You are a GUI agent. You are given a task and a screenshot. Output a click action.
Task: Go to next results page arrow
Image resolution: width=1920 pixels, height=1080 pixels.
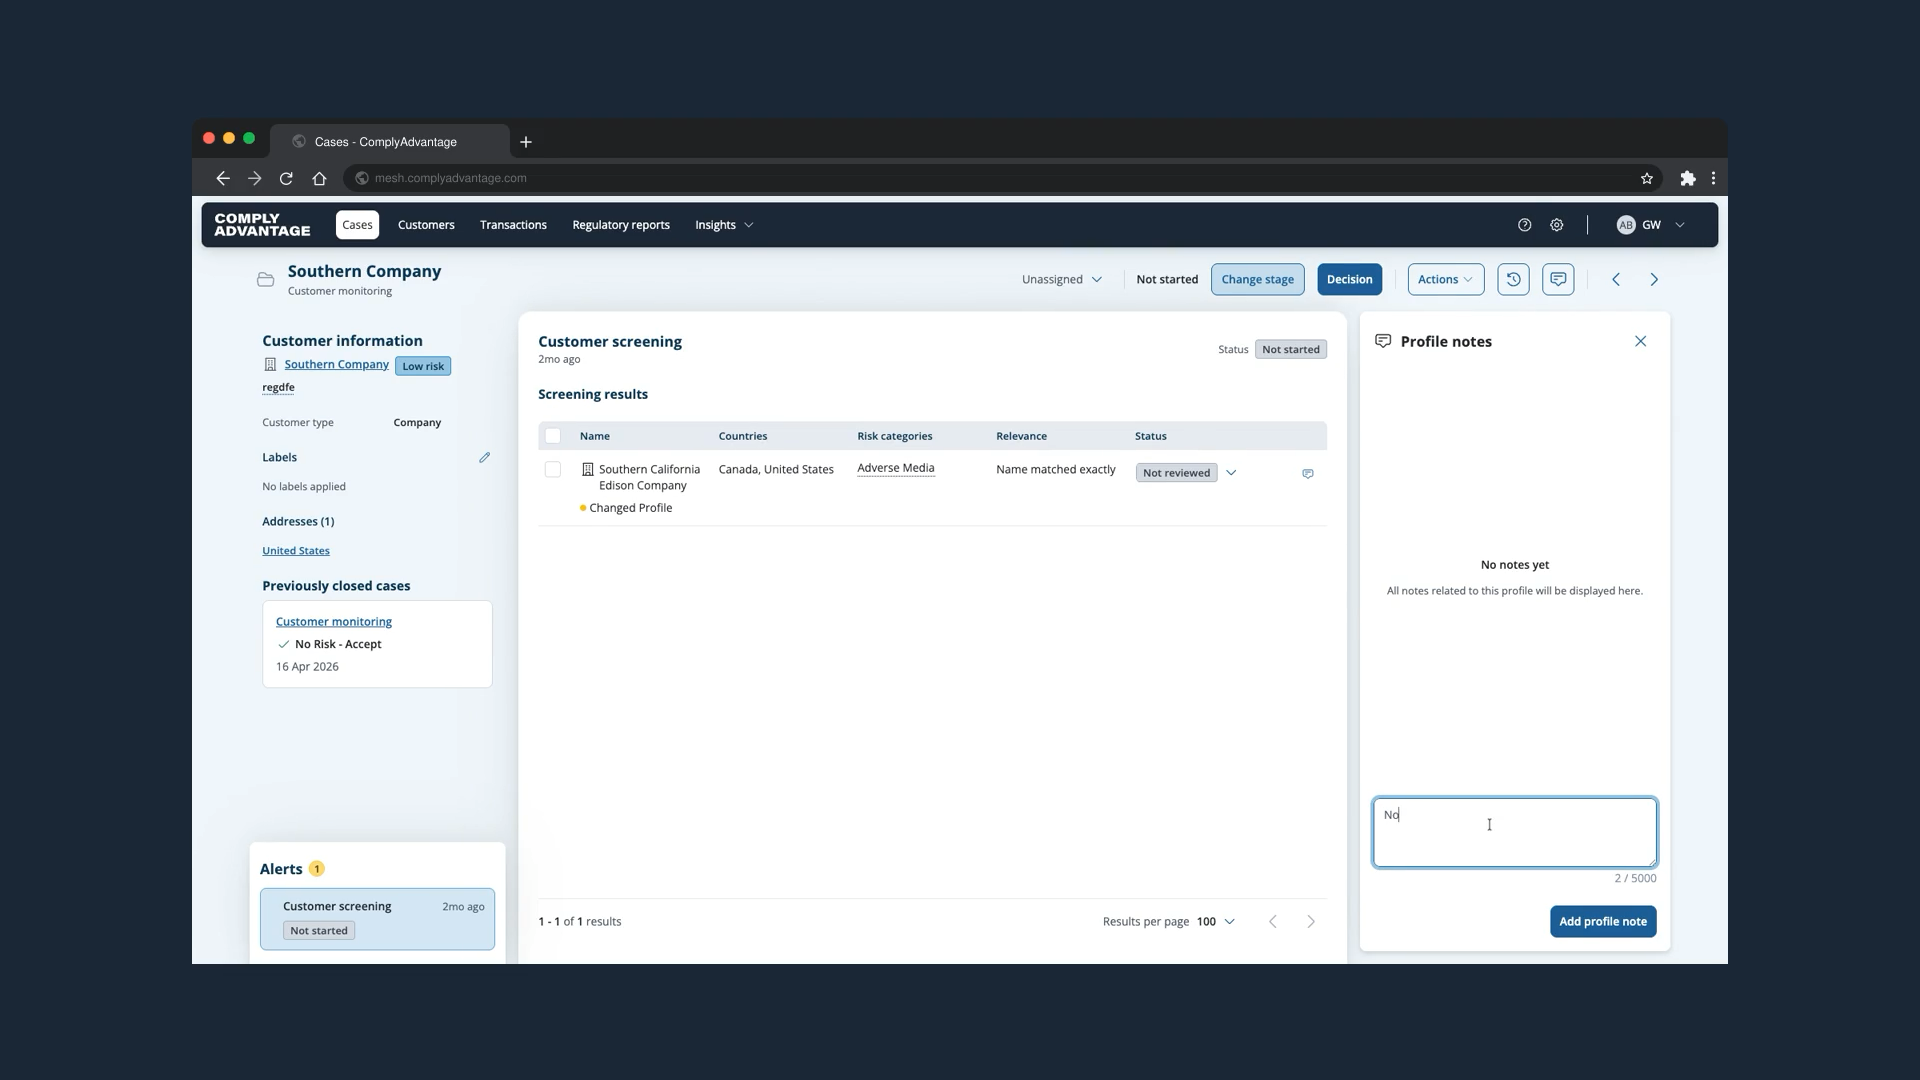coord(1311,921)
